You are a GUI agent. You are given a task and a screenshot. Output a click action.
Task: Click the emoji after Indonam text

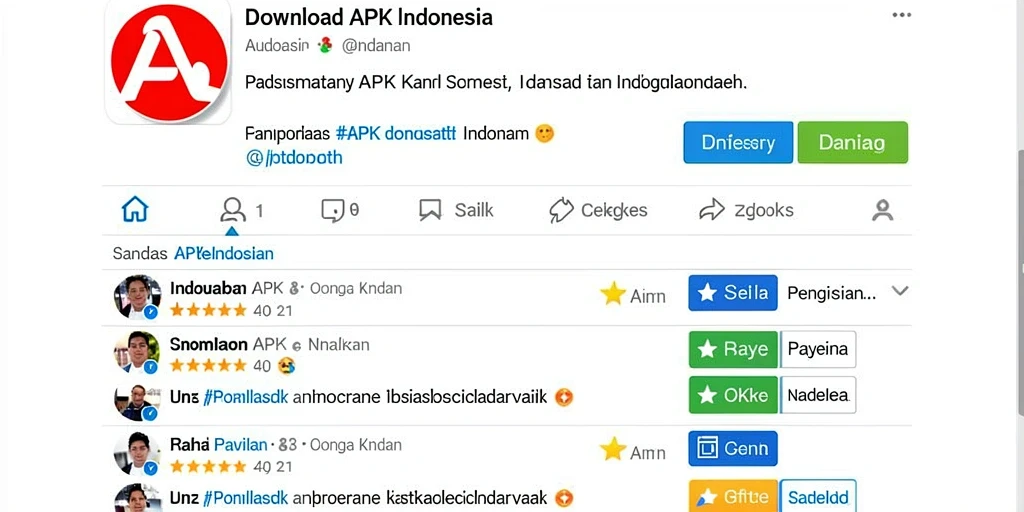[x=544, y=134]
